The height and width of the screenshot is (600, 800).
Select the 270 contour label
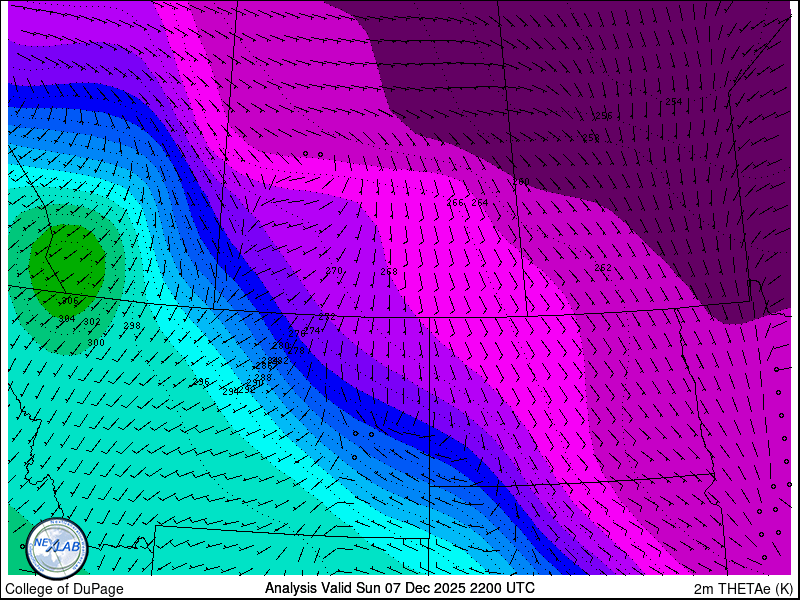[334, 270]
